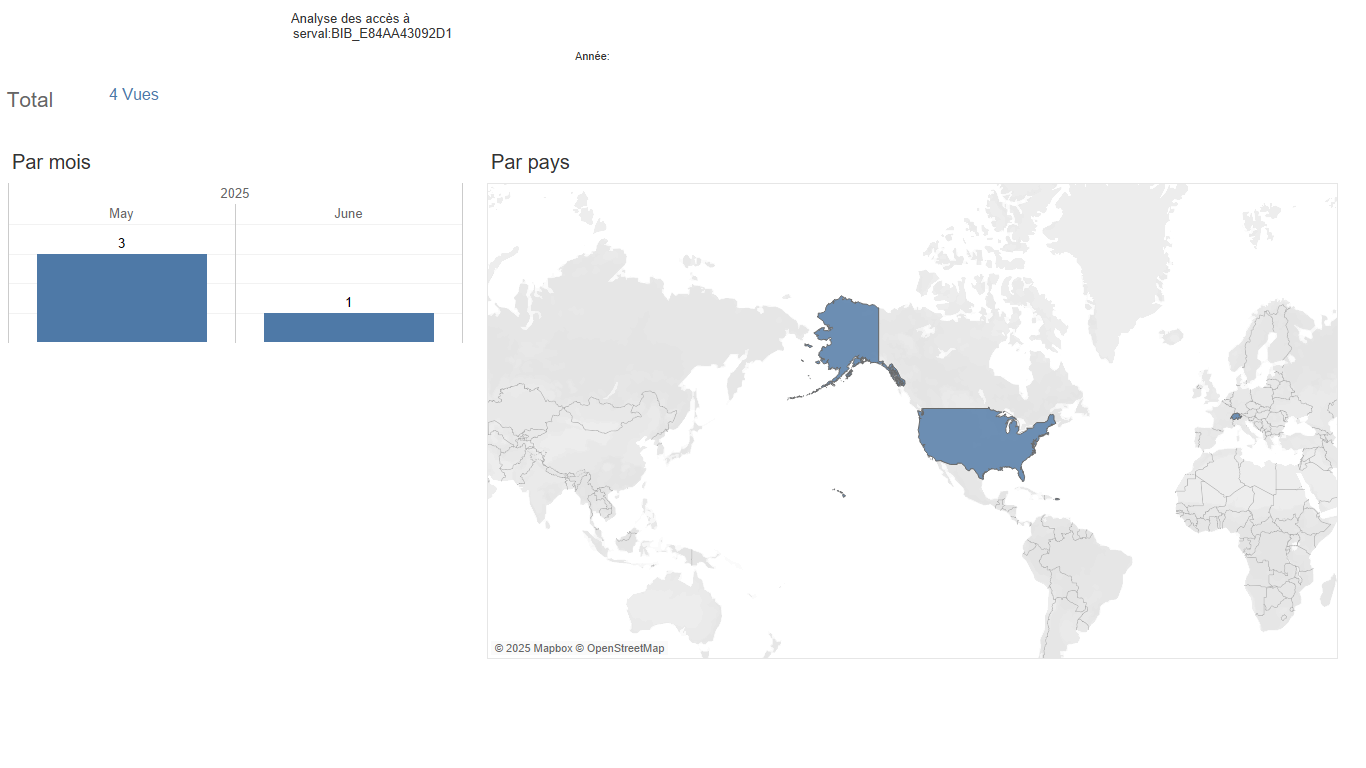Click the value label '3' above the May bar

pos(122,244)
